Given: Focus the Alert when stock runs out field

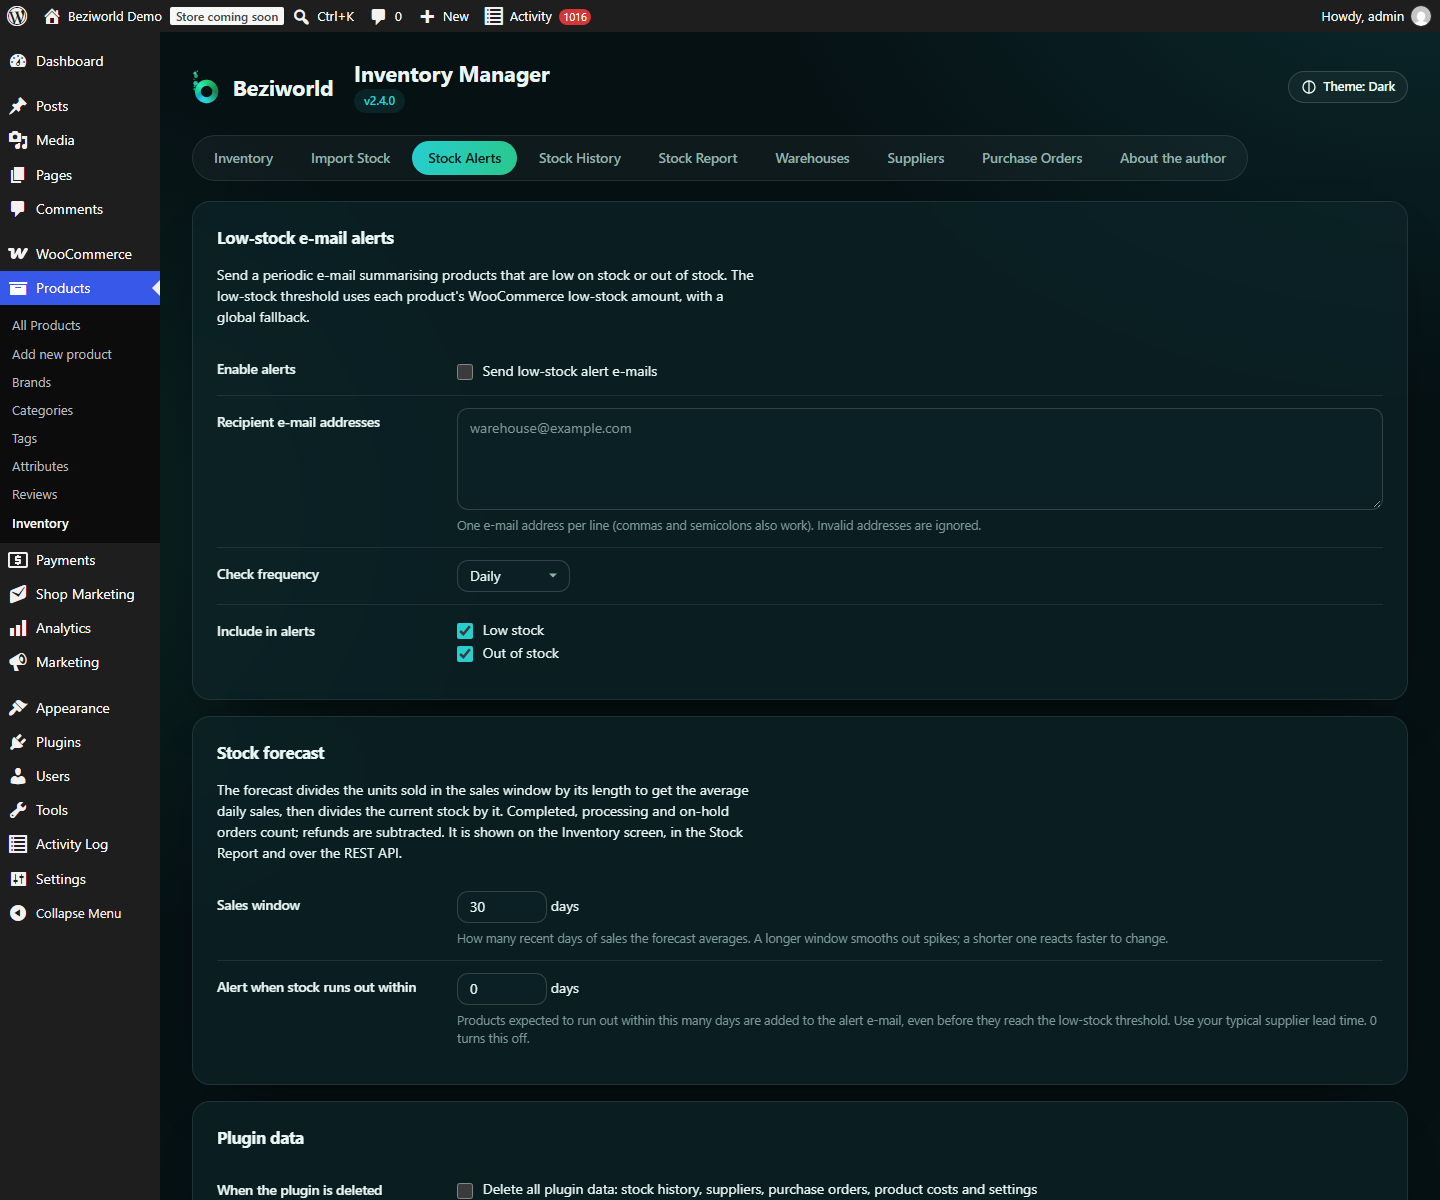Looking at the screenshot, I should [502, 989].
